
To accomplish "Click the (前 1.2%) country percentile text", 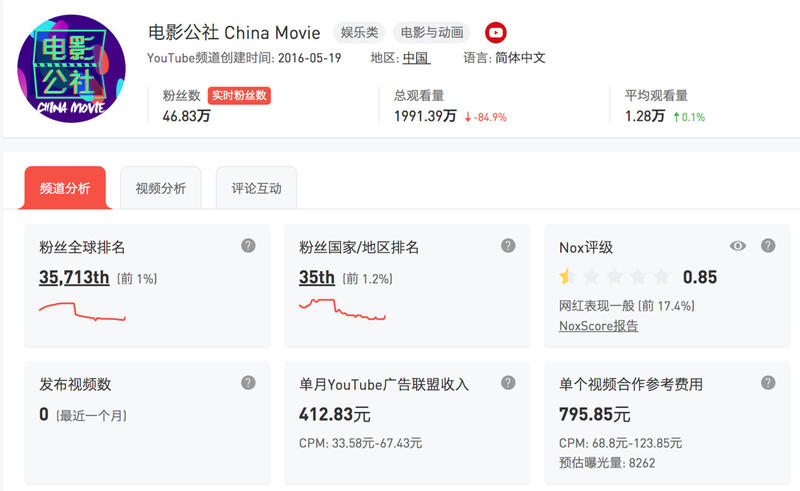I will click(x=367, y=279).
